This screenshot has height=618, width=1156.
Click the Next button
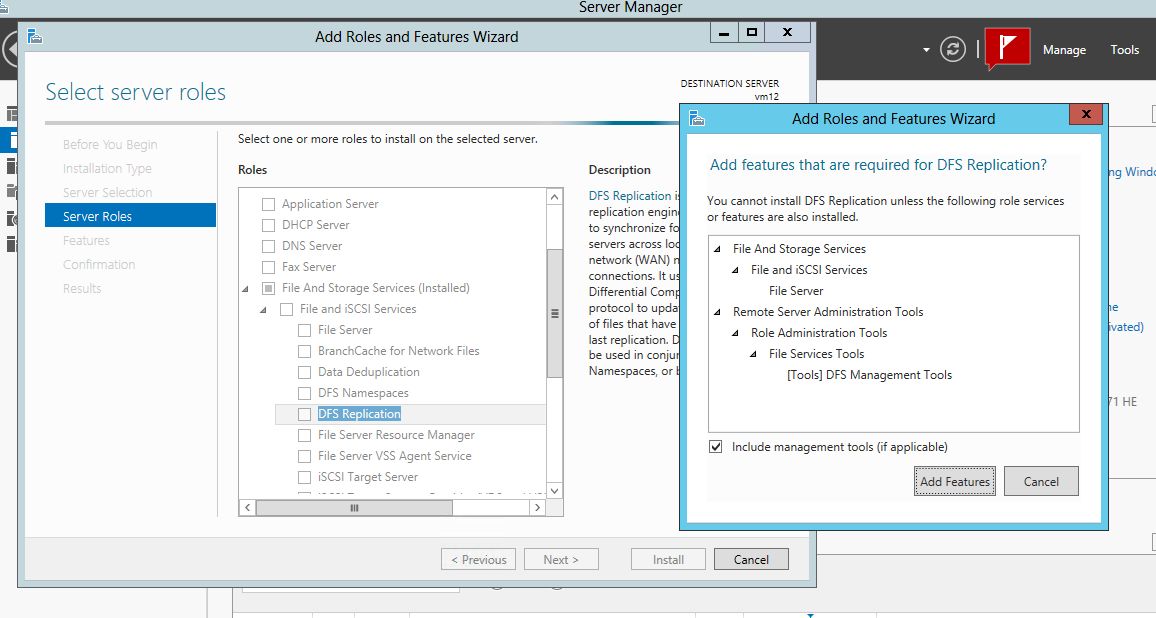[x=561, y=559]
